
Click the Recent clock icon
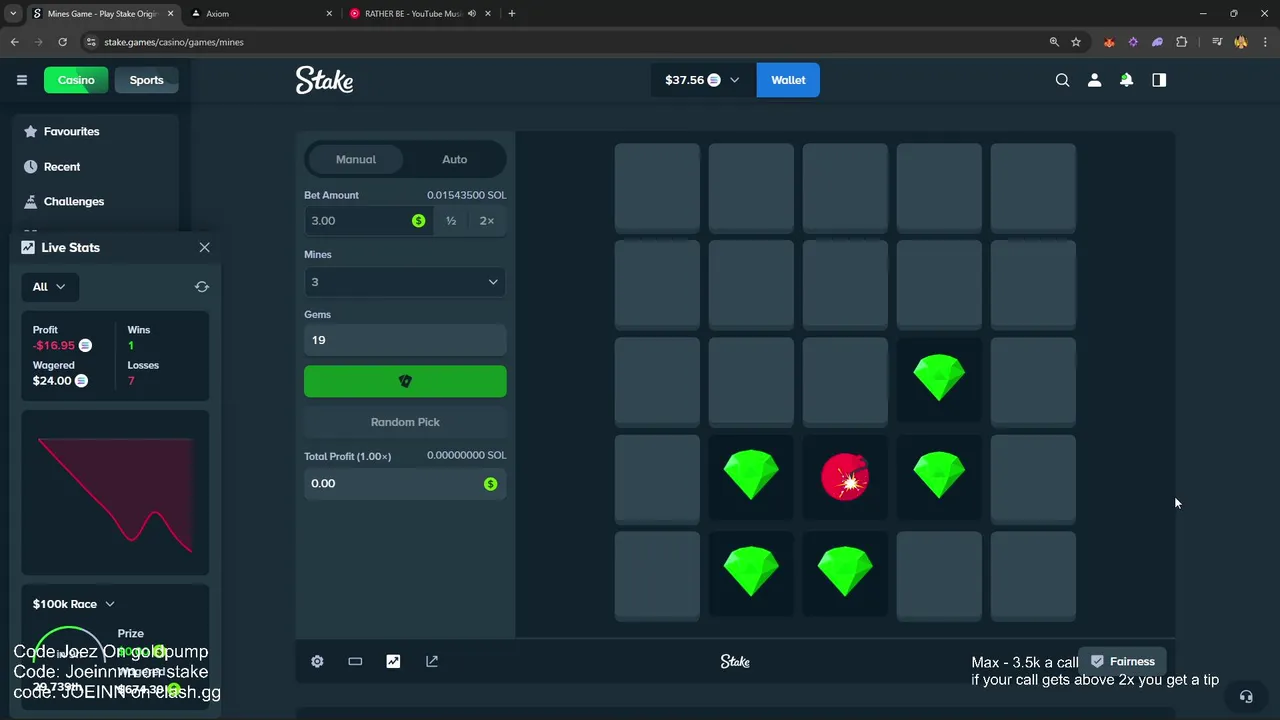point(30,166)
